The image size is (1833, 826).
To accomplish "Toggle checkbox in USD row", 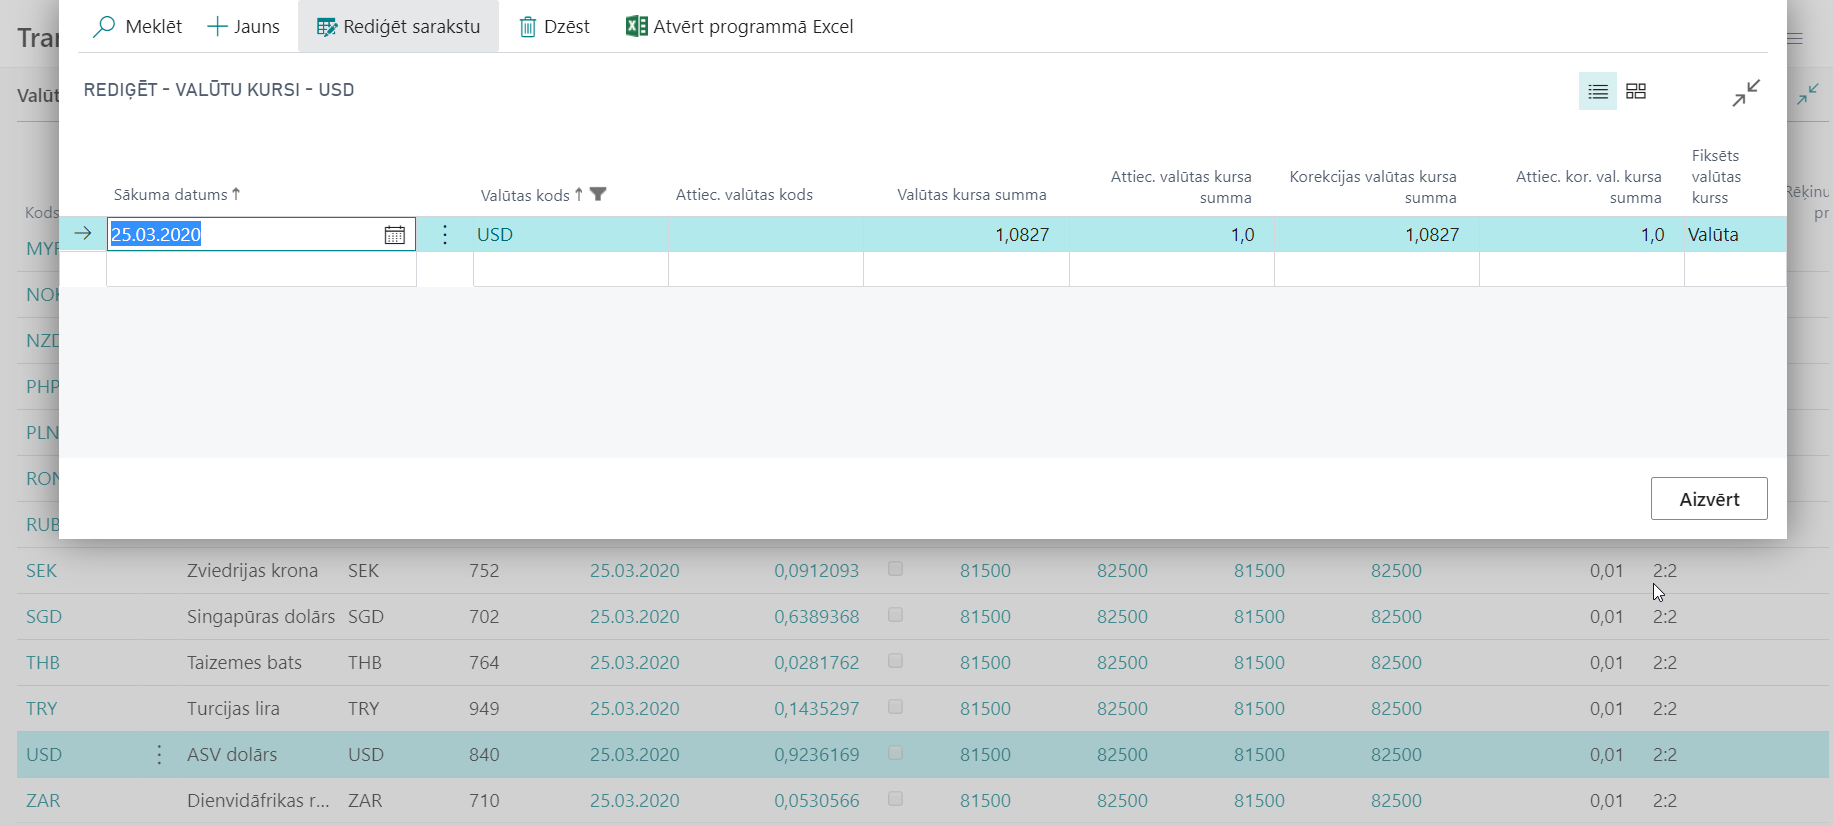I will coord(895,753).
